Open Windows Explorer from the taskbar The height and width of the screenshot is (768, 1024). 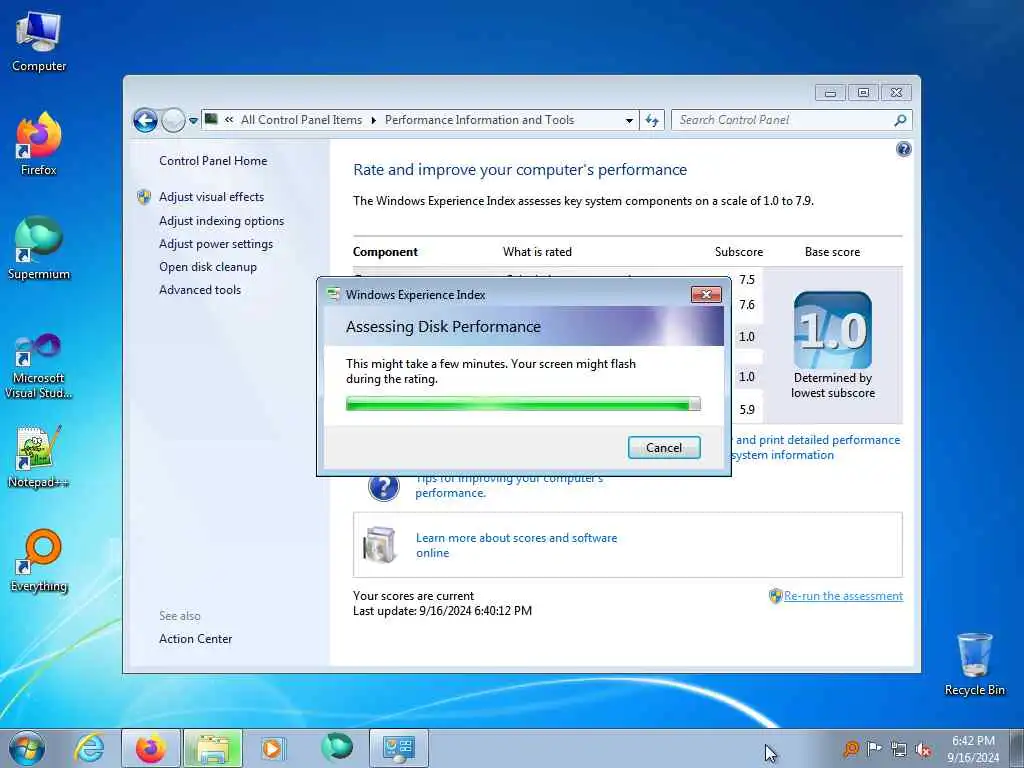pyautogui.click(x=213, y=748)
